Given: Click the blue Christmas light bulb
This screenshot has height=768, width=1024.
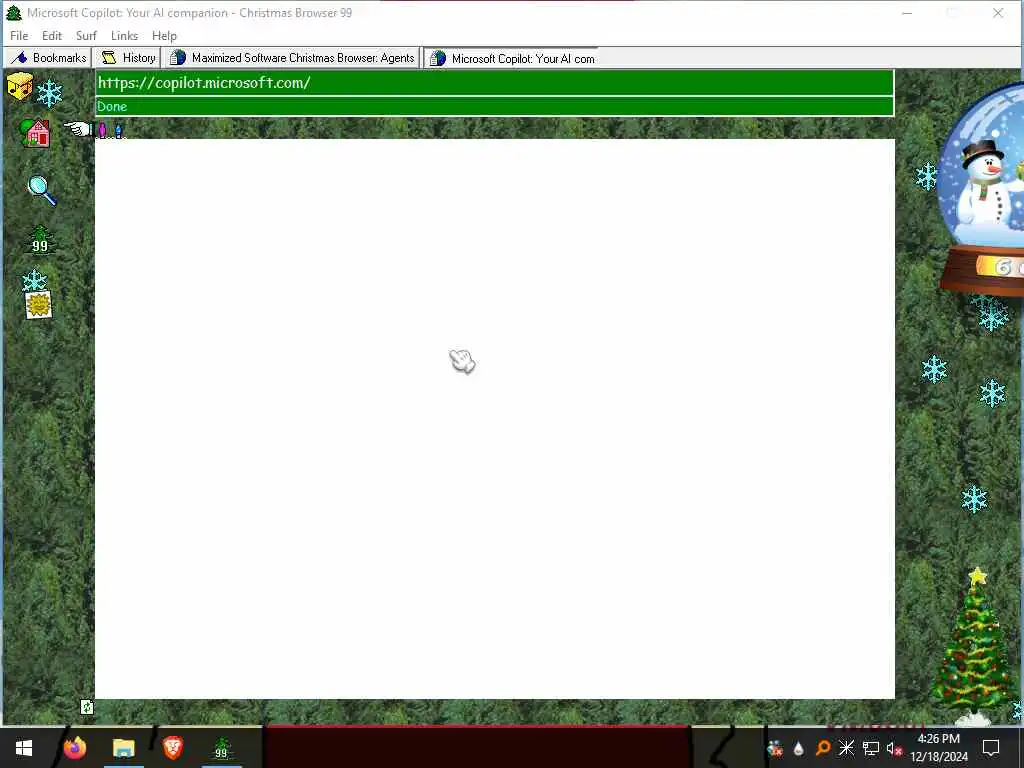Looking at the screenshot, I should (118, 131).
